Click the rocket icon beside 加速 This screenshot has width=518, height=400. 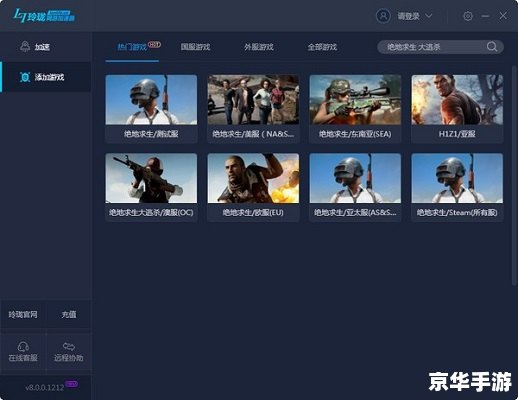click(25, 47)
